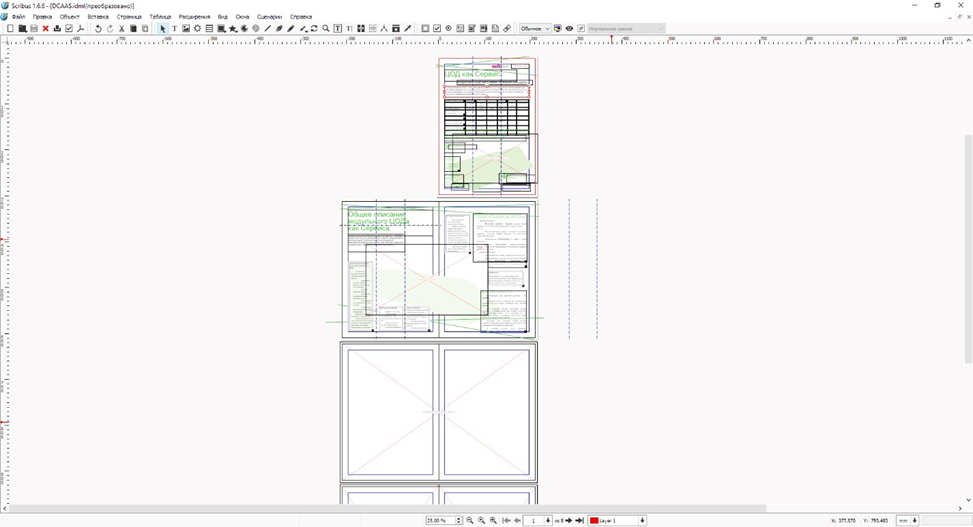Paste from clipboard with toolbar icon

click(x=145, y=29)
